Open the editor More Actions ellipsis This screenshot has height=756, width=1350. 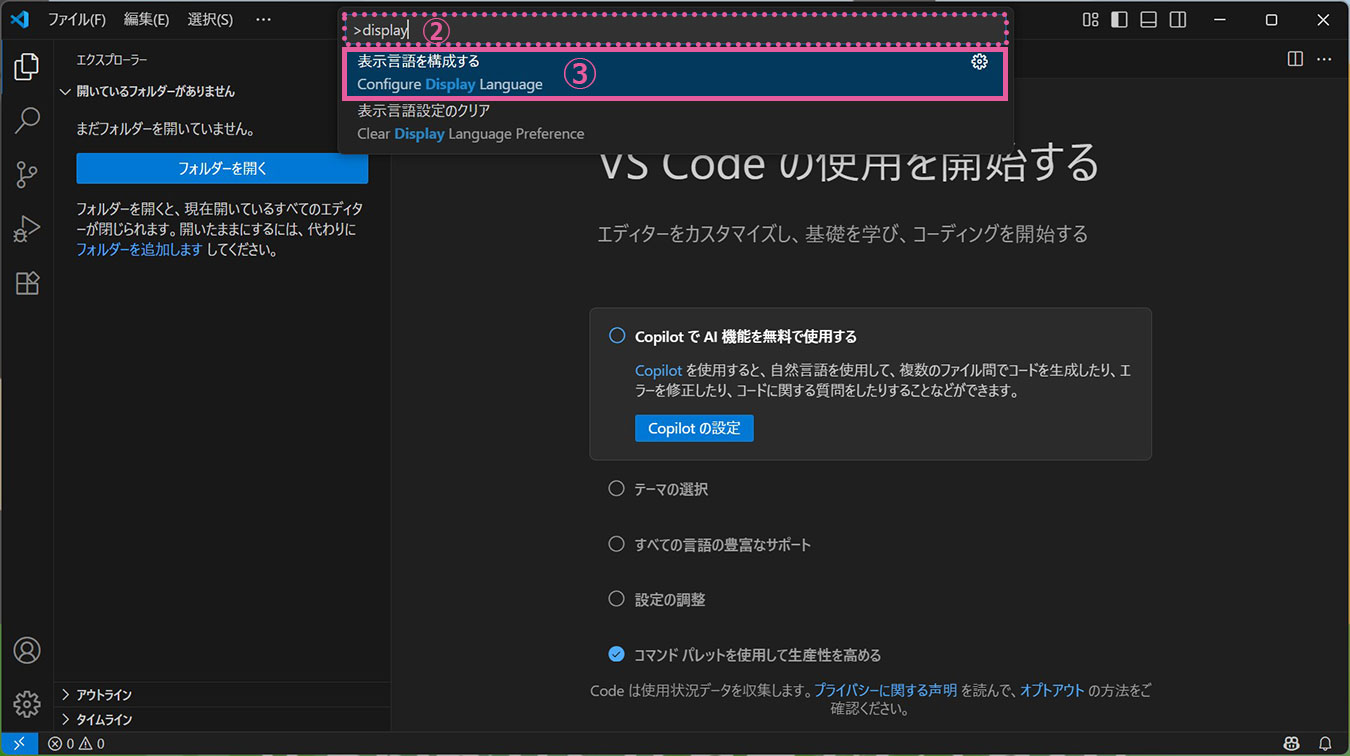click(1324, 59)
